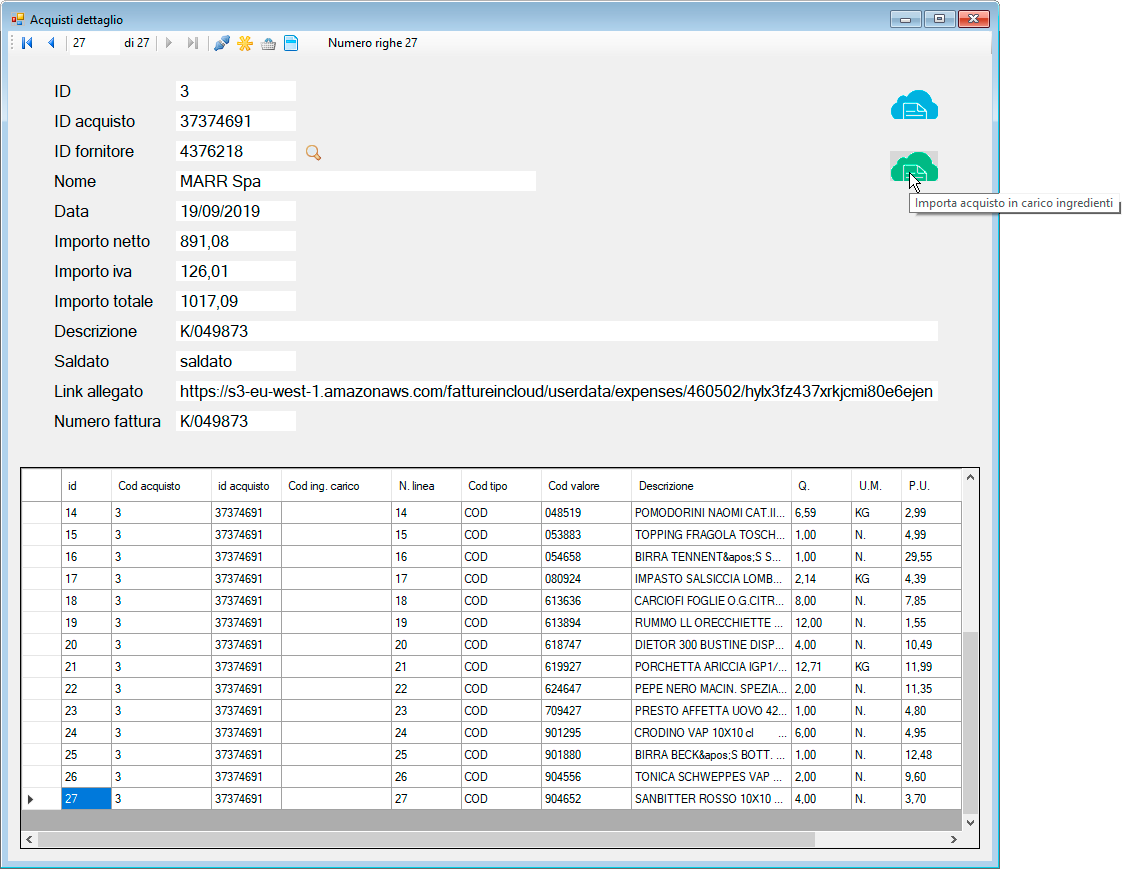The image size is (1122, 869).
Task: Maximize the Acquisti dettaglio window
Action: click(x=940, y=19)
